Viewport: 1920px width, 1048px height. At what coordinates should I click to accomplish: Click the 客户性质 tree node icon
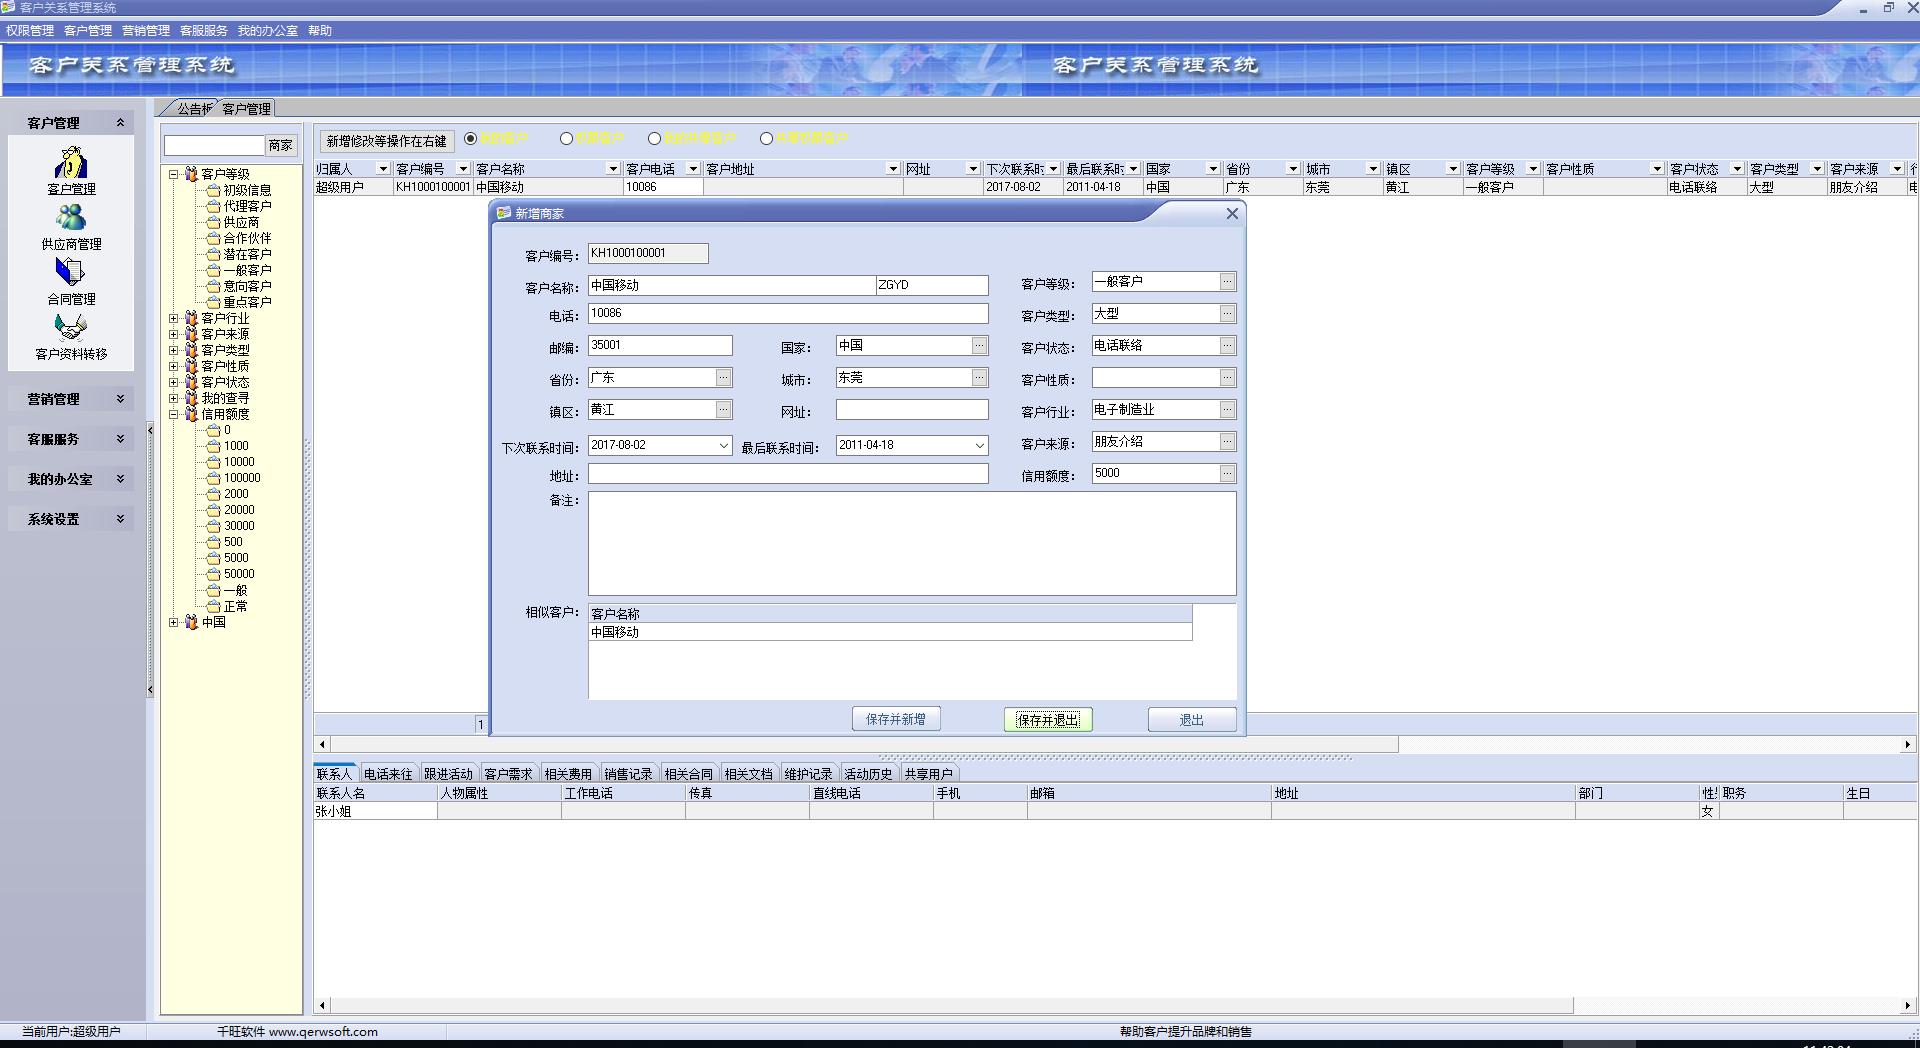click(191, 366)
